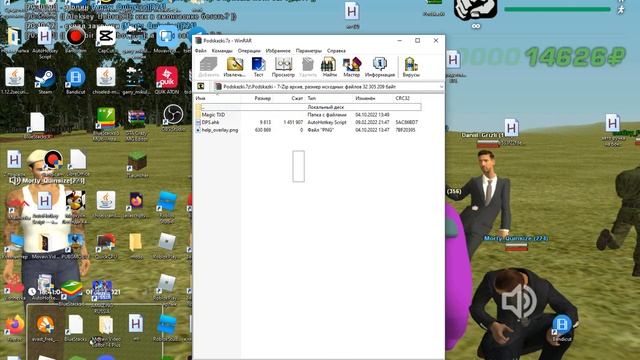Click the Вирусы (virus scan) toolbar icon

[411, 67]
